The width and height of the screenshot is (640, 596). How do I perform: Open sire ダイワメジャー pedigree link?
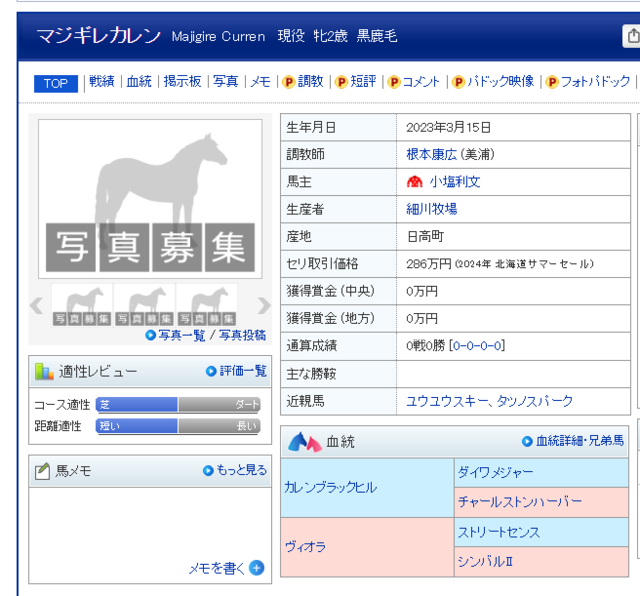[495, 472]
